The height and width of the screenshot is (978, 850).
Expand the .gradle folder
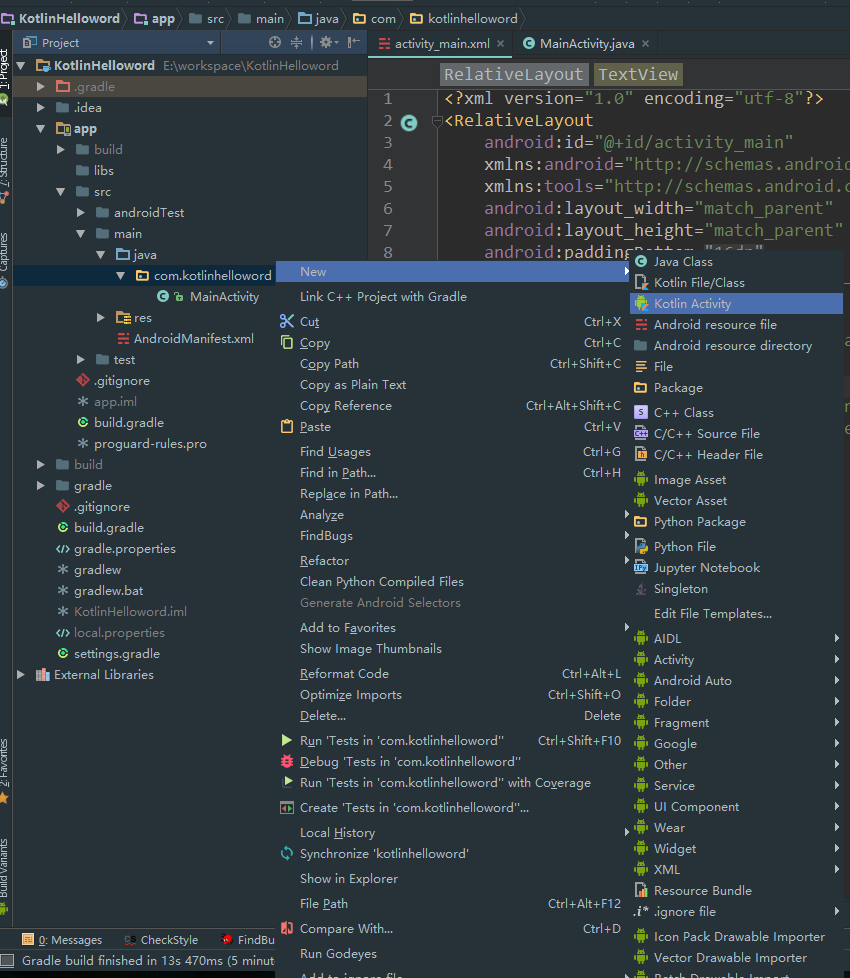pyautogui.click(x=41, y=86)
